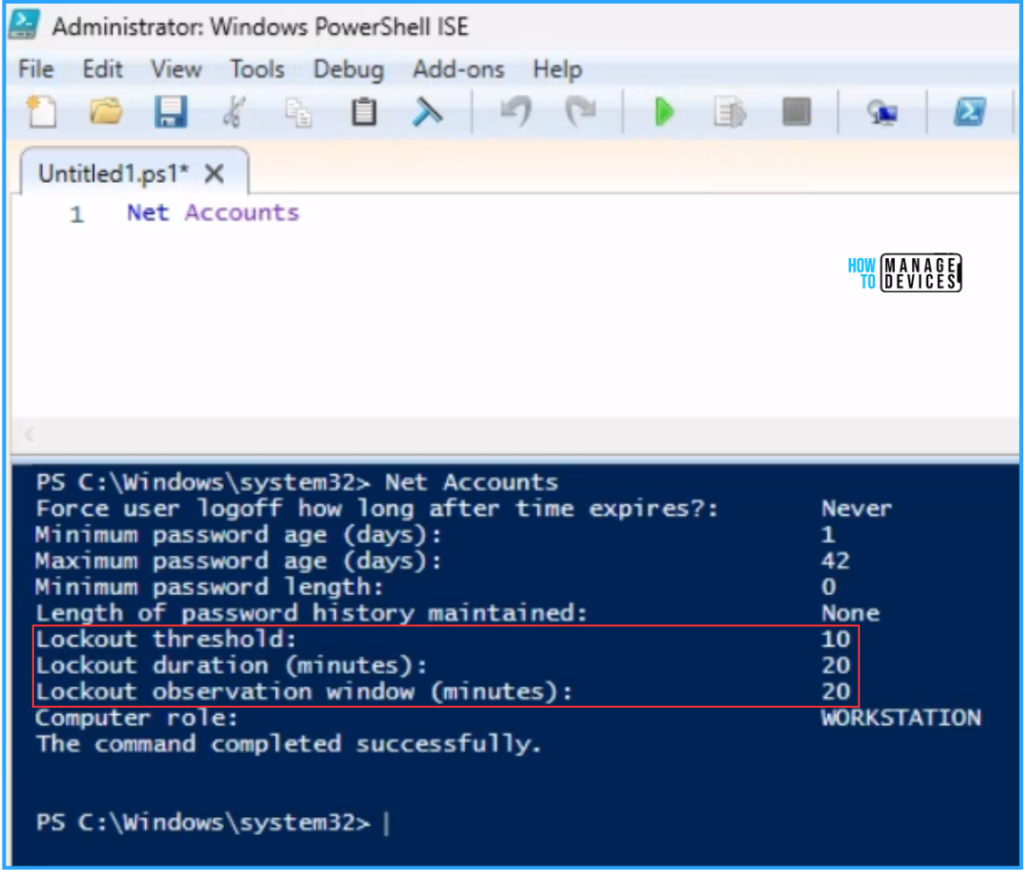Screen dimensions: 1024x870
Task: Click the executed 'Net Accounts' command in console
Action: coord(472,482)
